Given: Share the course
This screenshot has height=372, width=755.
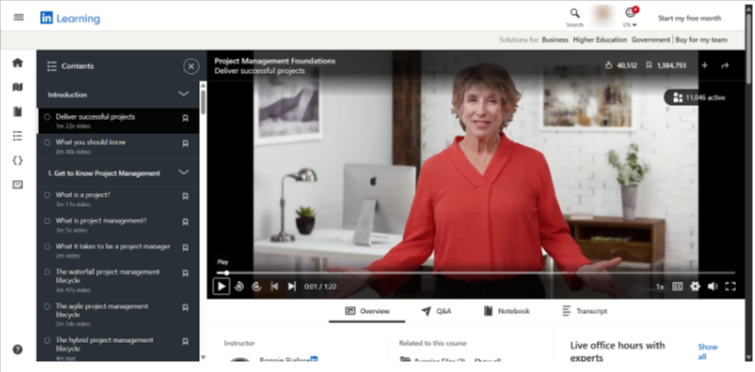Looking at the screenshot, I should 725,65.
